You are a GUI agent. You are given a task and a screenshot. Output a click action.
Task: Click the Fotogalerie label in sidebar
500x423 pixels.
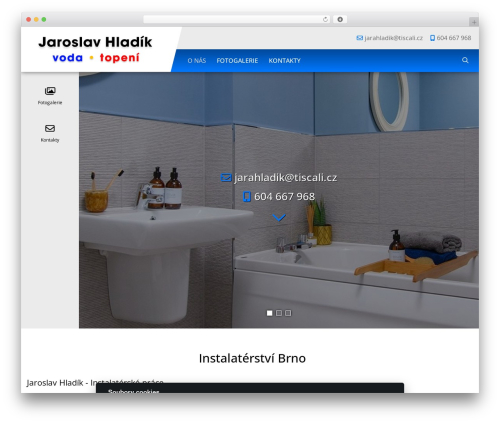coord(50,103)
